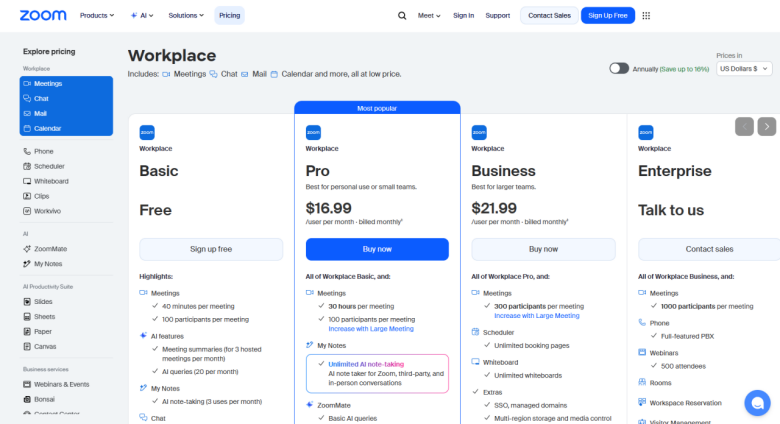Click the $21.99 Business price
The height and width of the screenshot is (424, 780).
click(494, 208)
